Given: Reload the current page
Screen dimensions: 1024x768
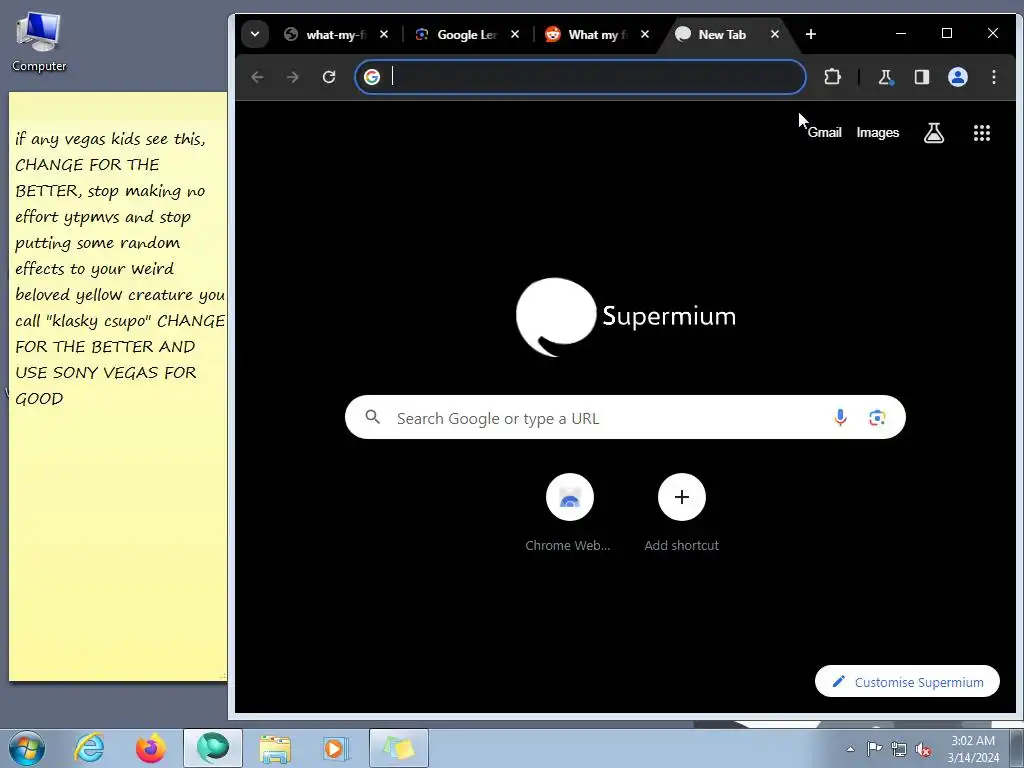Looking at the screenshot, I should 328,77.
